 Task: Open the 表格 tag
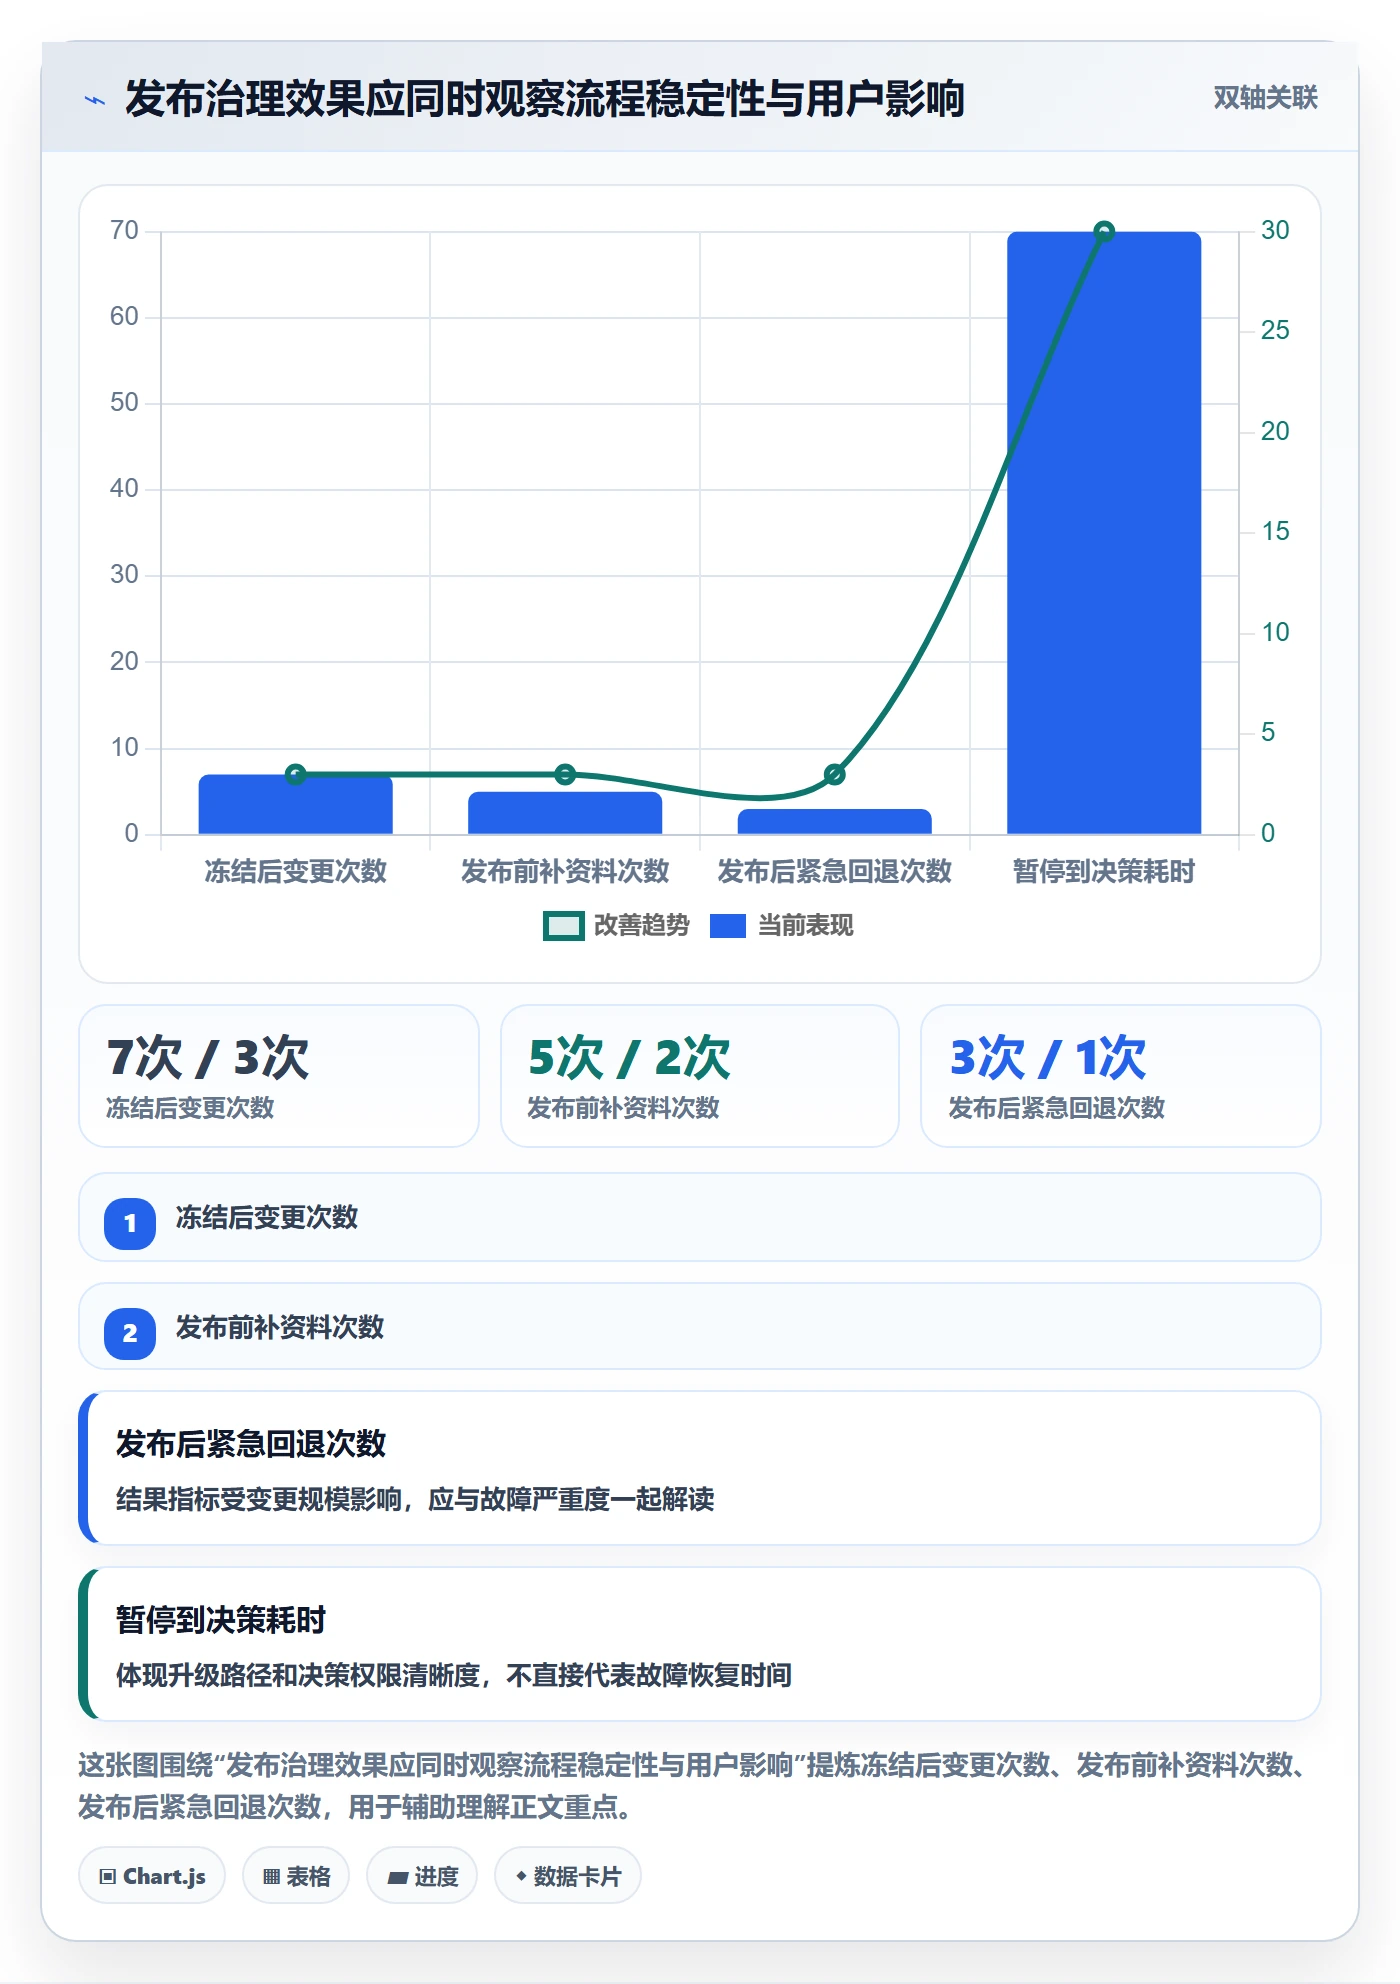(296, 1876)
